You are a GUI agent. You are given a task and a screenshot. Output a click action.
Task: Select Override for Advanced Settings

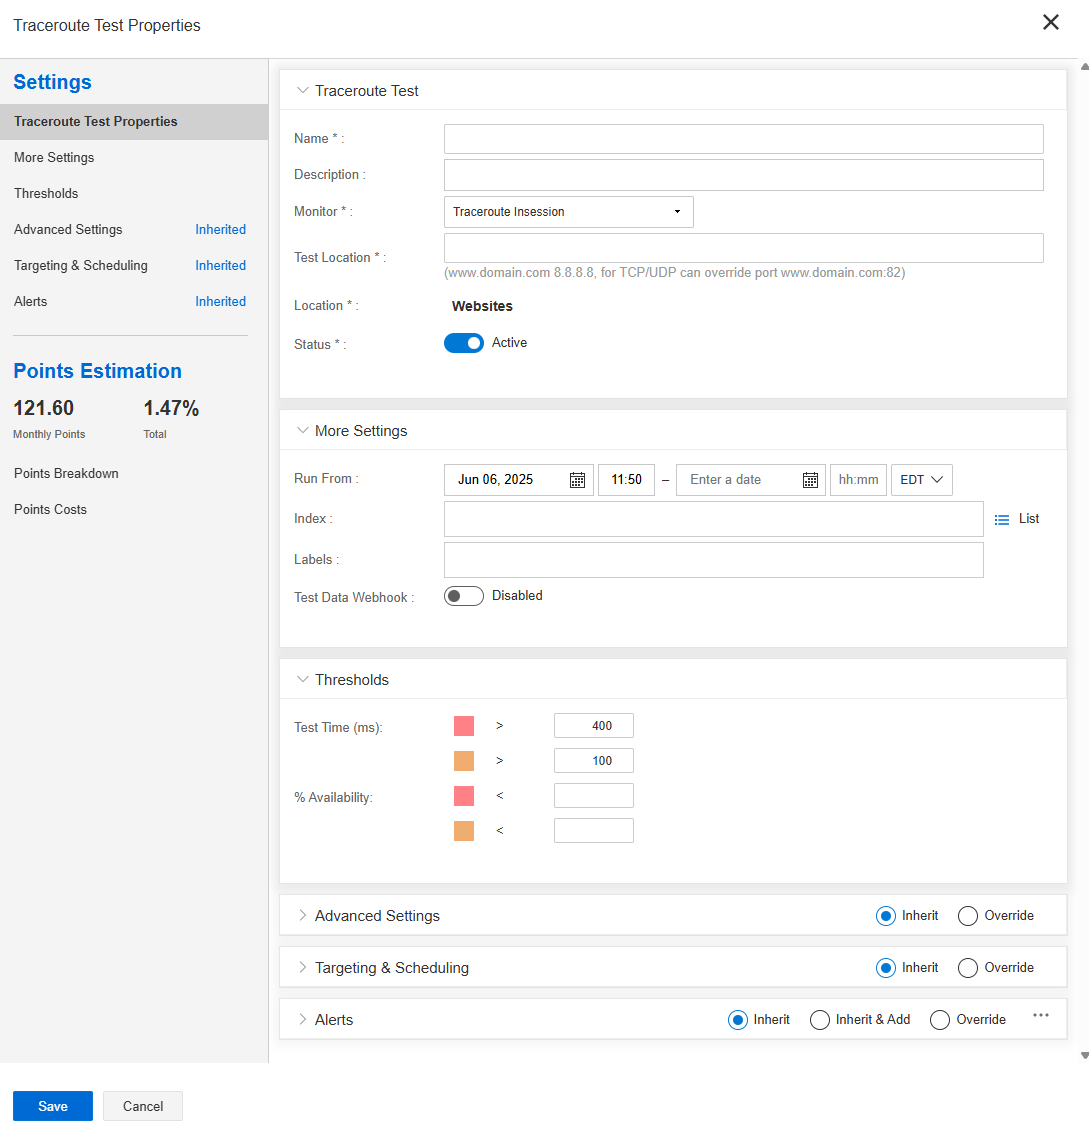click(968, 916)
